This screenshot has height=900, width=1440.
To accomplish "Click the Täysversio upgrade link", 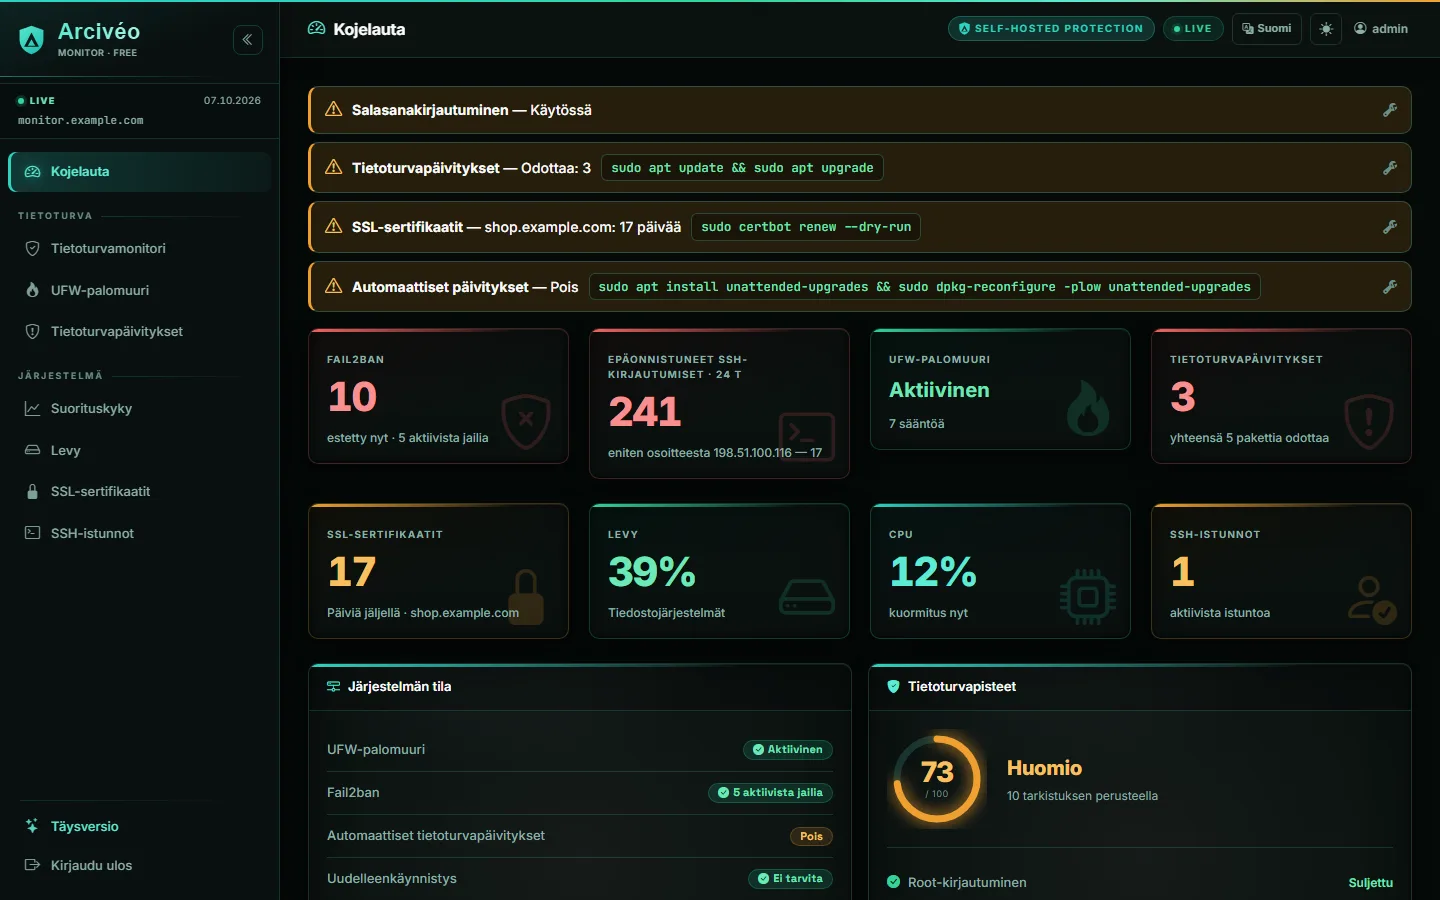I will pyautogui.click(x=140, y=826).
